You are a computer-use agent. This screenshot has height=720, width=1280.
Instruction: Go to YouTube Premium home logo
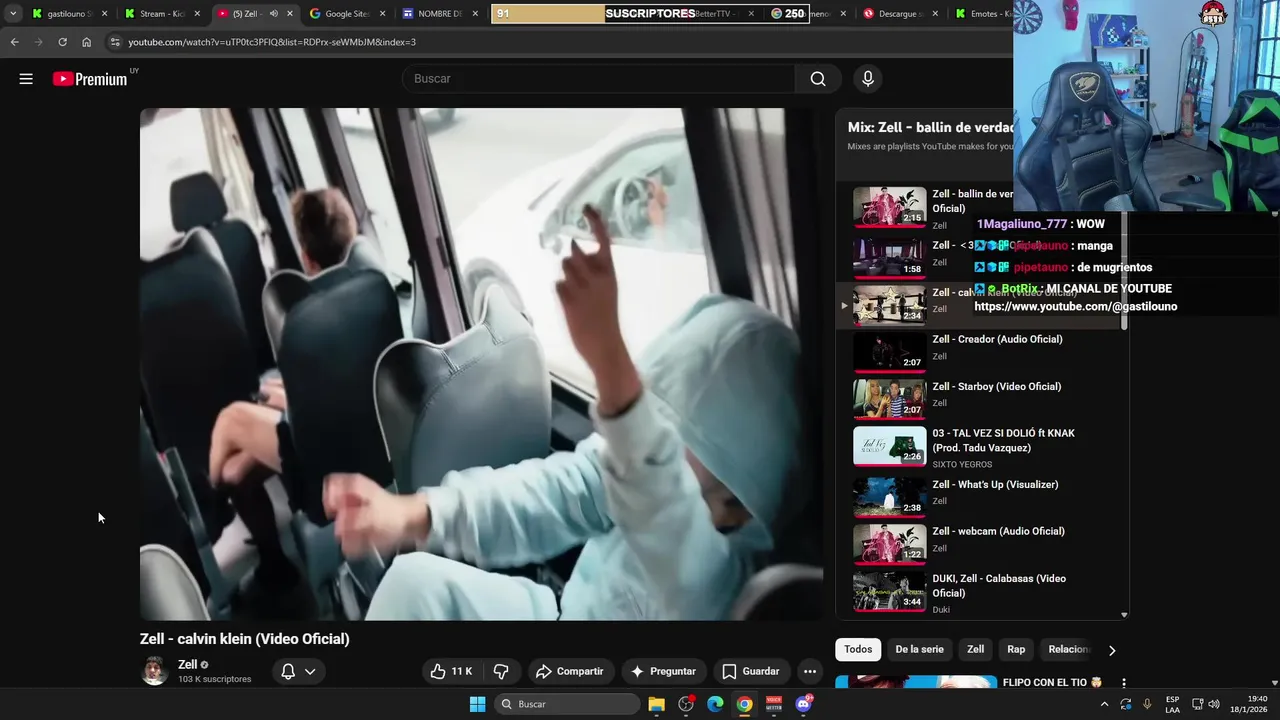pos(90,79)
